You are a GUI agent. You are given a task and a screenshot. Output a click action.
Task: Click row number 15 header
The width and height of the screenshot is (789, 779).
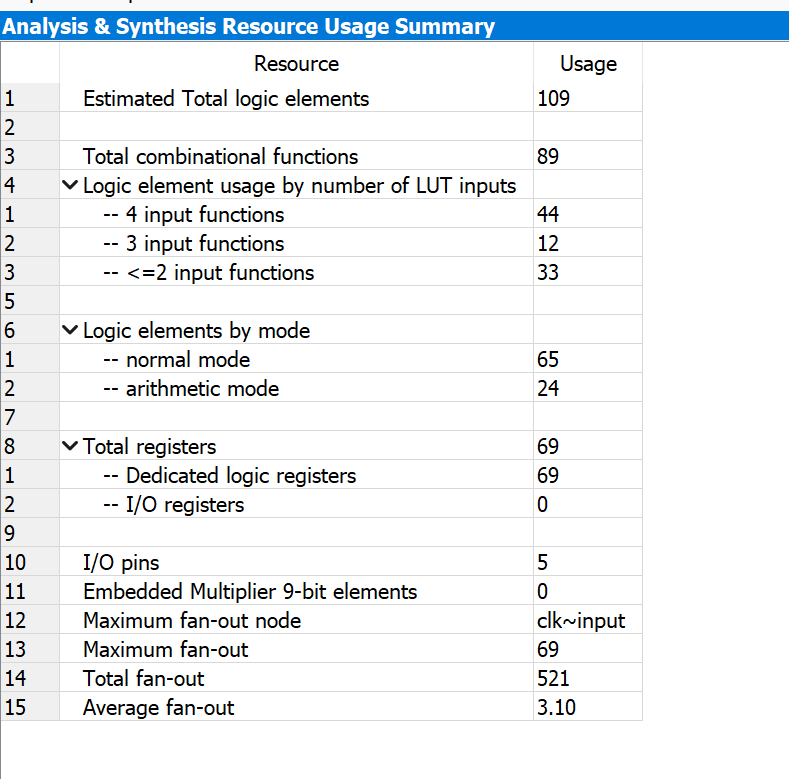(x=30, y=707)
